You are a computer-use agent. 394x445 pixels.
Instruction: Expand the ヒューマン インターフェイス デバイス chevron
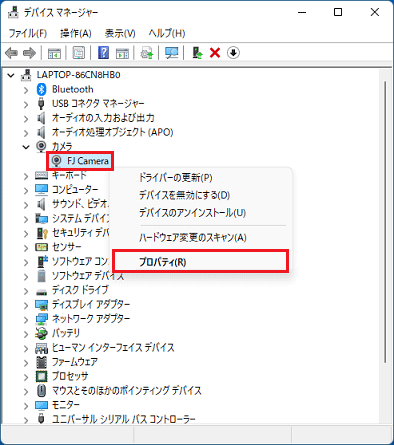[x=26, y=348]
